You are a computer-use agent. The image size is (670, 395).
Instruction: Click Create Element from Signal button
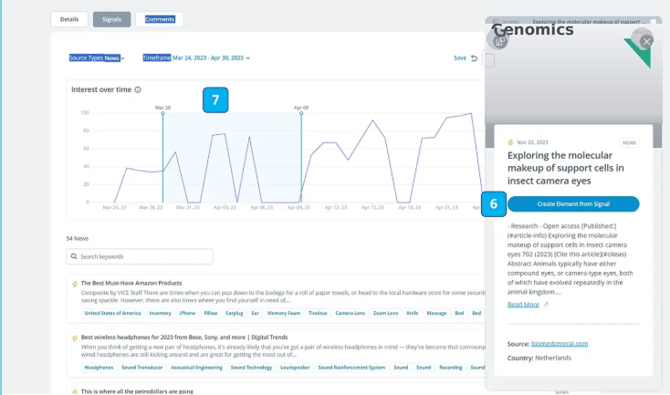573,204
